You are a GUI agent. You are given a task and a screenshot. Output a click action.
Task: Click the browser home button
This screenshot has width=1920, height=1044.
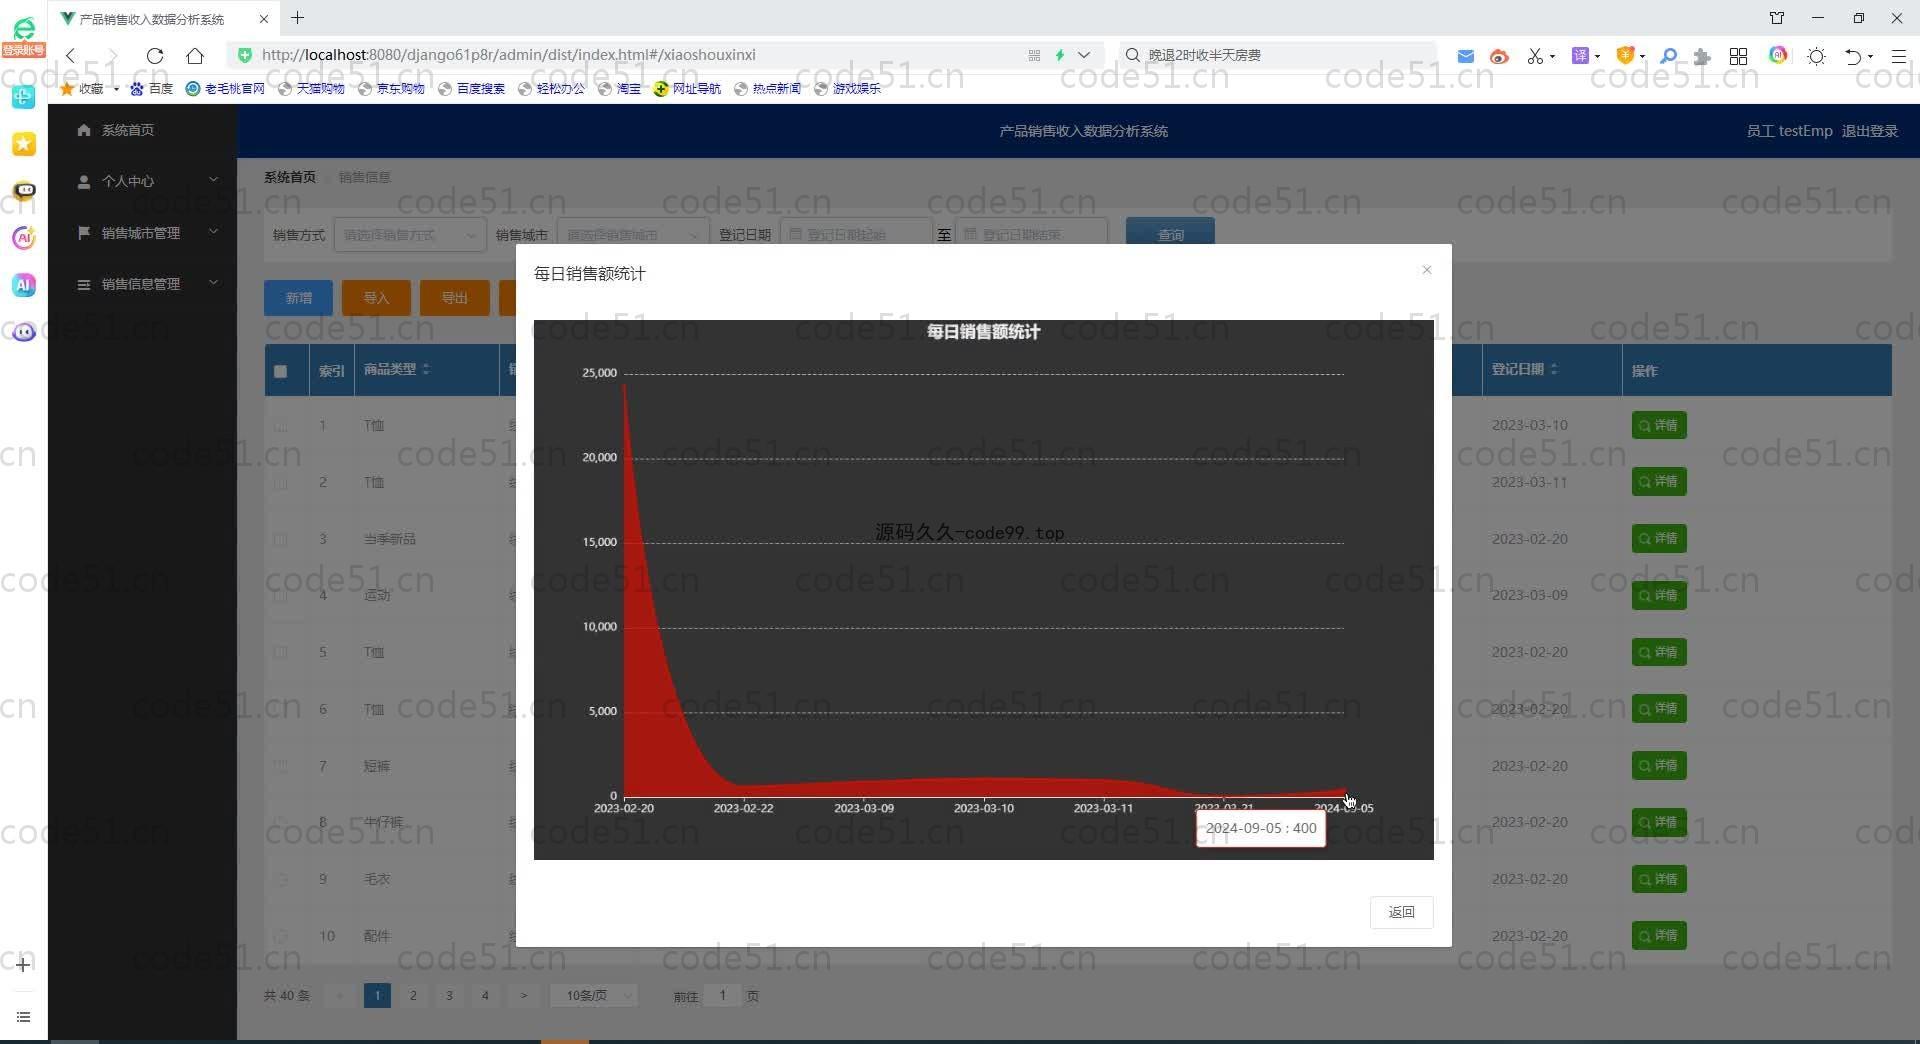[x=195, y=56]
